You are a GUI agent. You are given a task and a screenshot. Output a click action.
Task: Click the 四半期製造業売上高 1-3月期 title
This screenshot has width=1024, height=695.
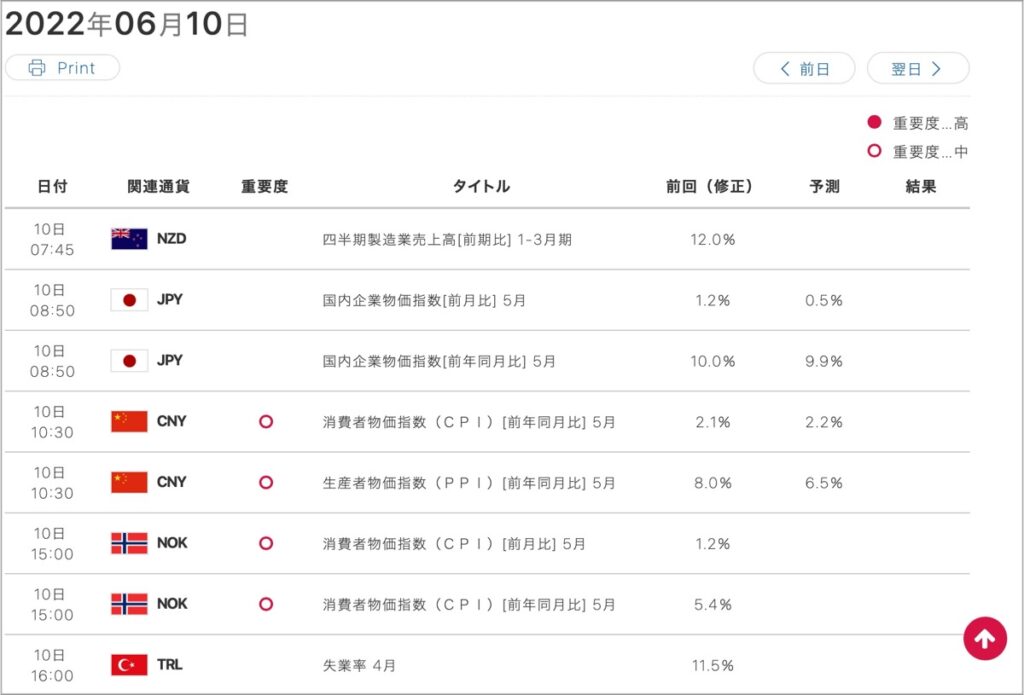click(x=447, y=240)
